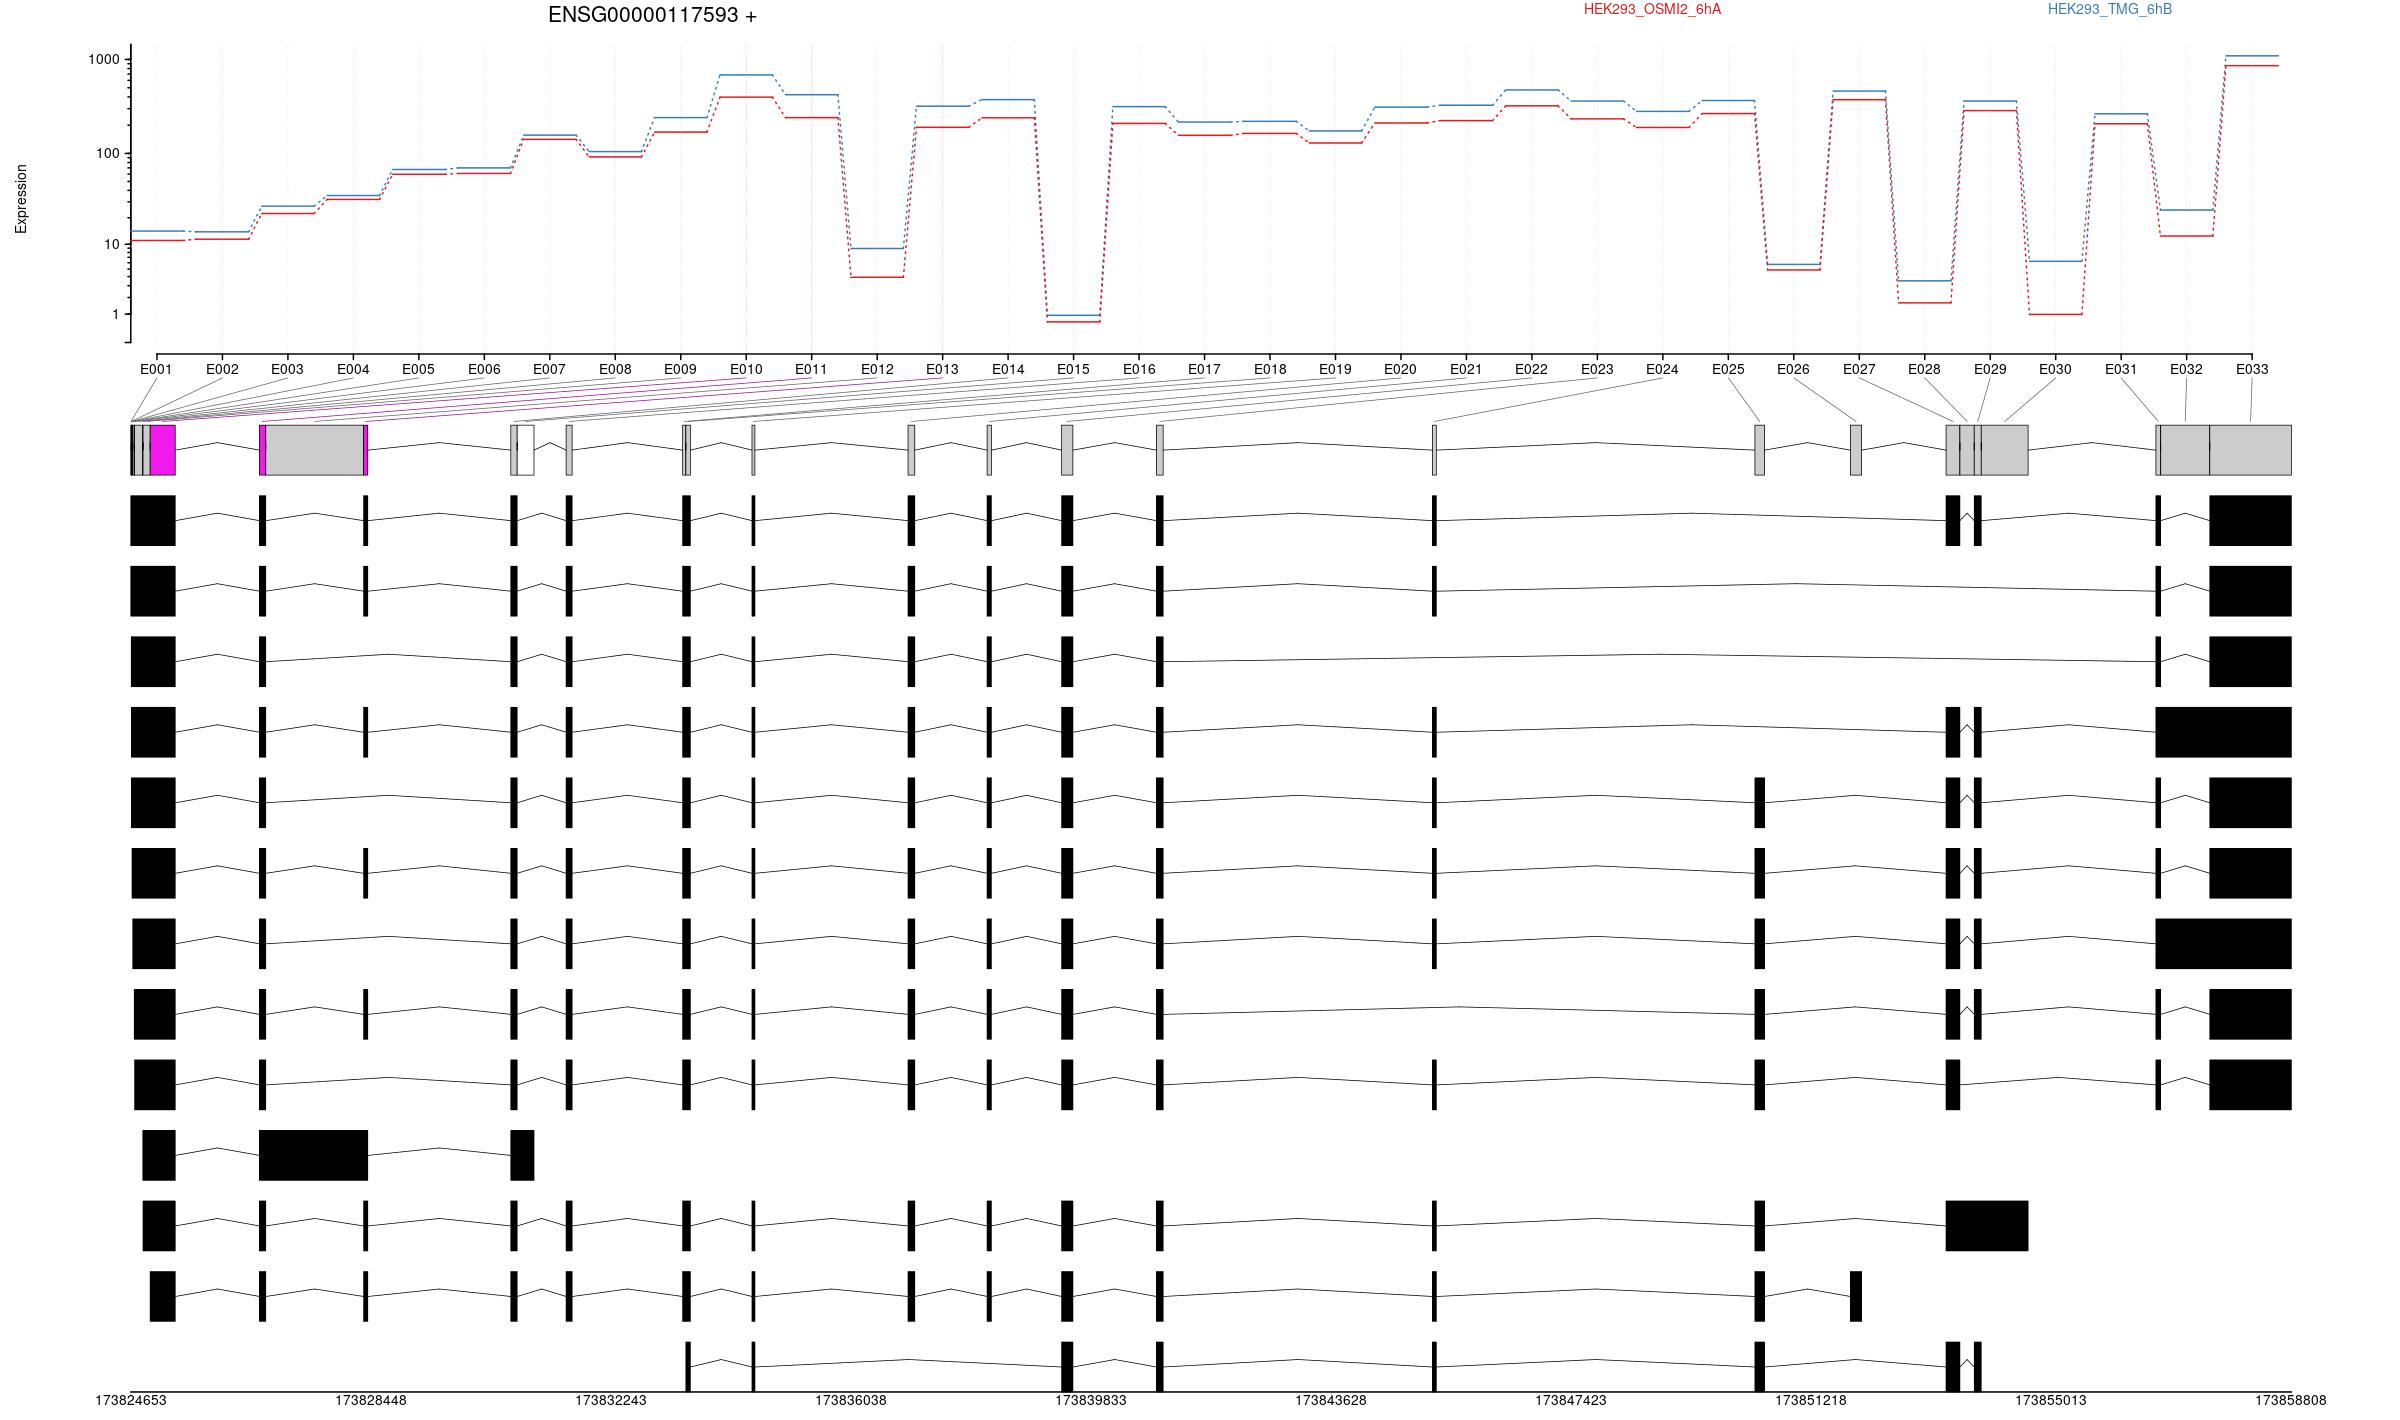Click the 100 y-axis tick label
The image size is (2400, 1420).
pos(108,153)
